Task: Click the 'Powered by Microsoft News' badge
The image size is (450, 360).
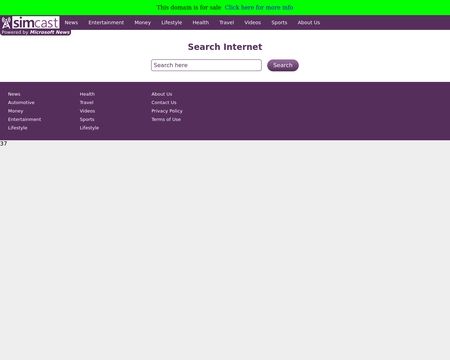Action: coord(36,32)
